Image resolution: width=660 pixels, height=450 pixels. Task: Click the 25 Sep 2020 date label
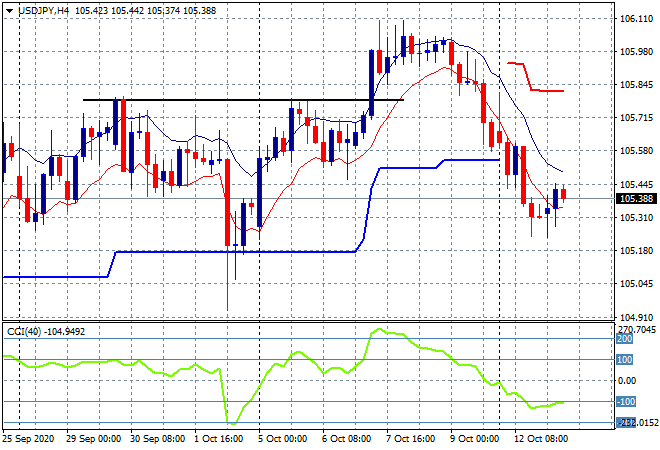pyautogui.click(x=29, y=439)
